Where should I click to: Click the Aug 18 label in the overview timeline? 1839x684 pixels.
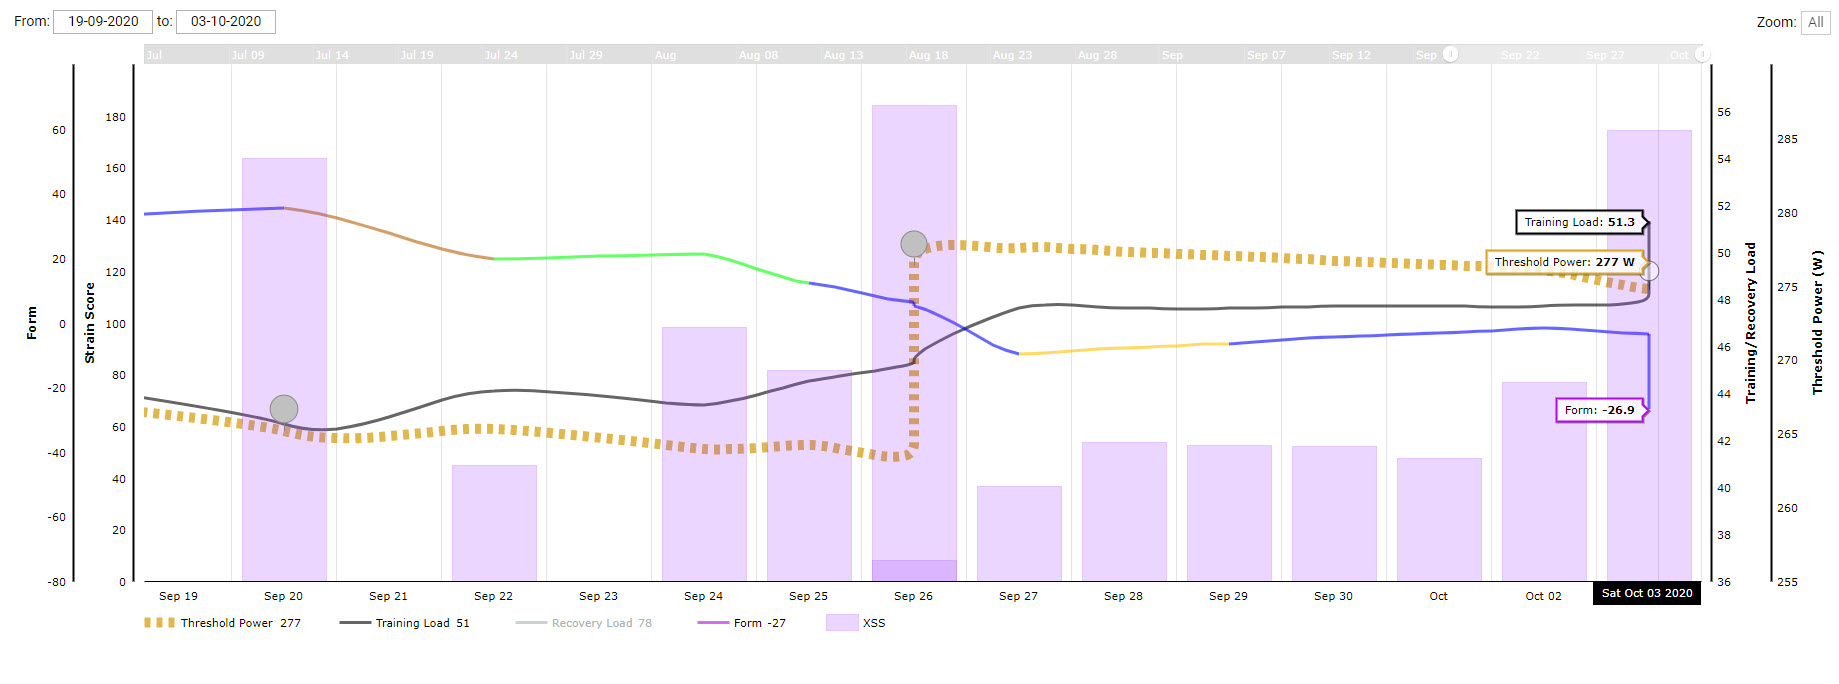click(x=928, y=55)
